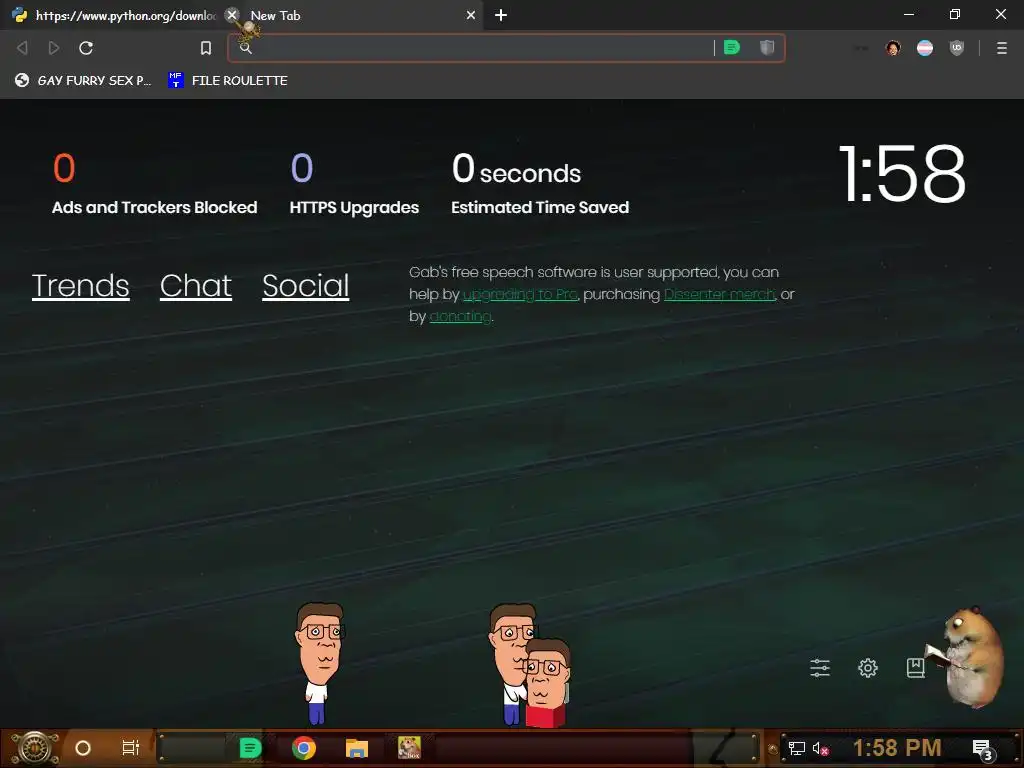Screen dimensions: 1024x768
Task: Open the user profile avatar icon
Action: point(893,48)
